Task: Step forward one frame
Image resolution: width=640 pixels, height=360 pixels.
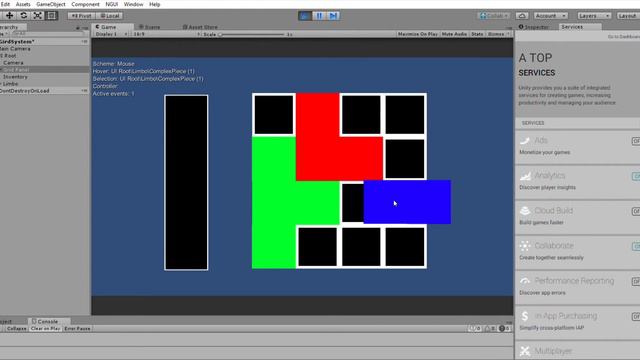Action: click(333, 16)
